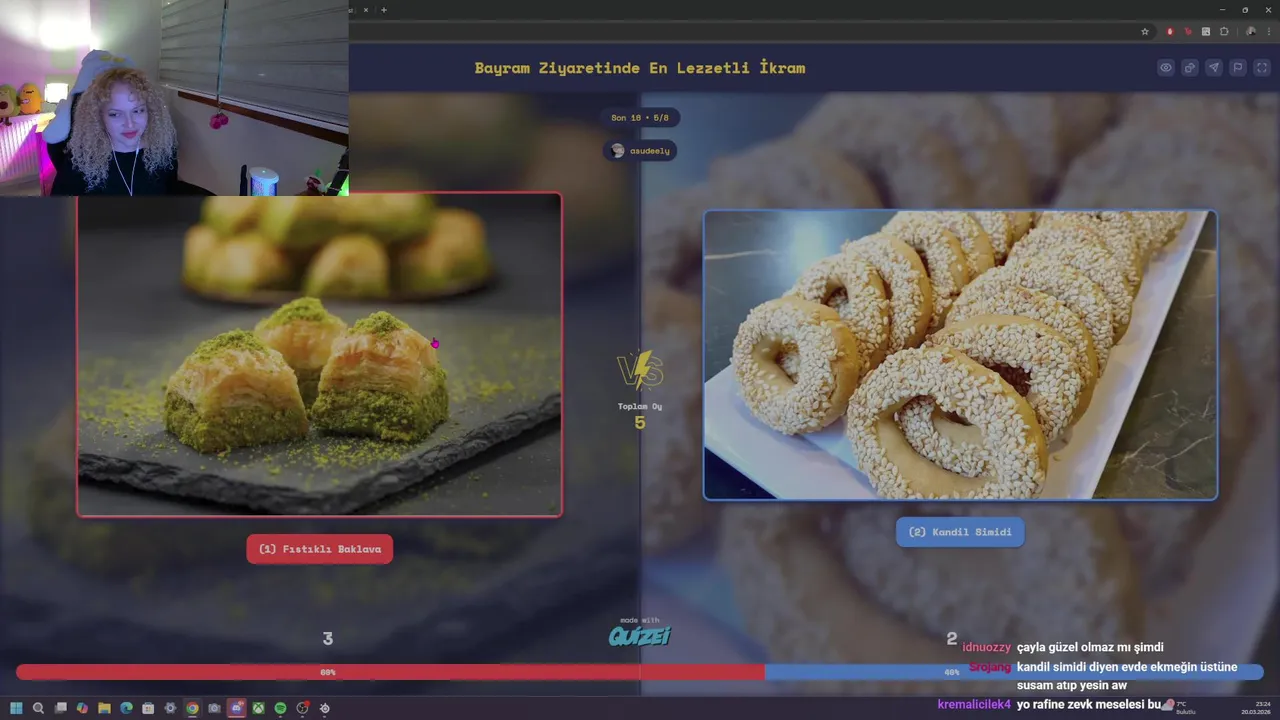
Task: Open OBS Studio from taskbar
Action: 302,708
